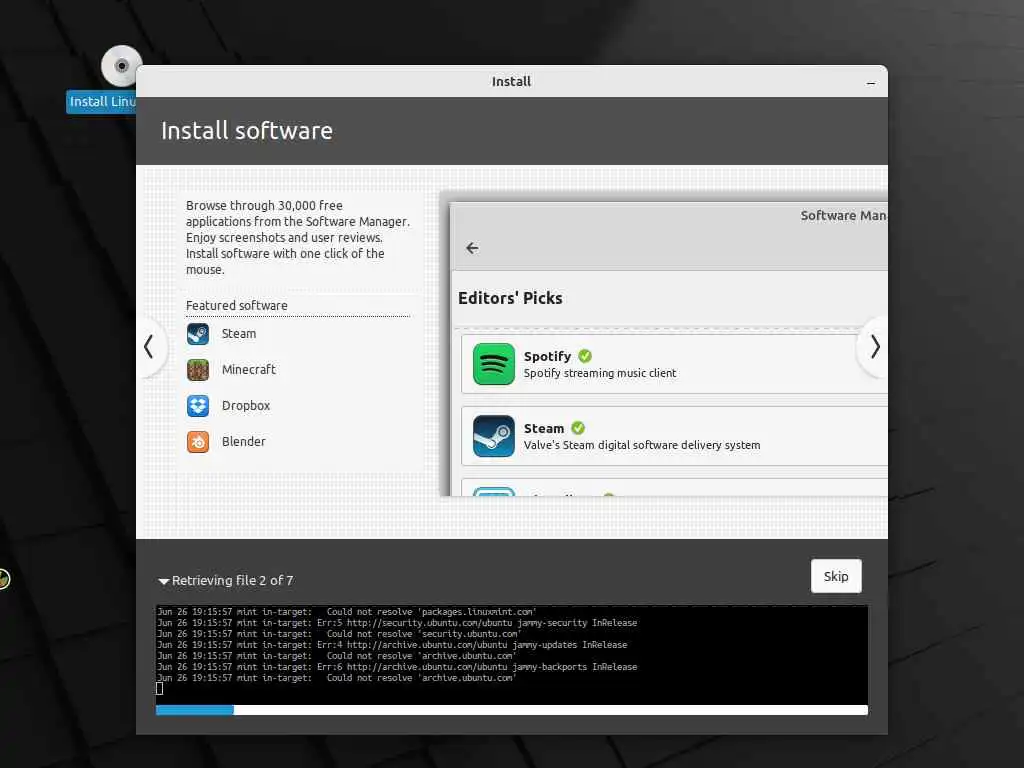Click Spotify streaming music client description
Screen dimensions: 1024x768
click(x=600, y=373)
